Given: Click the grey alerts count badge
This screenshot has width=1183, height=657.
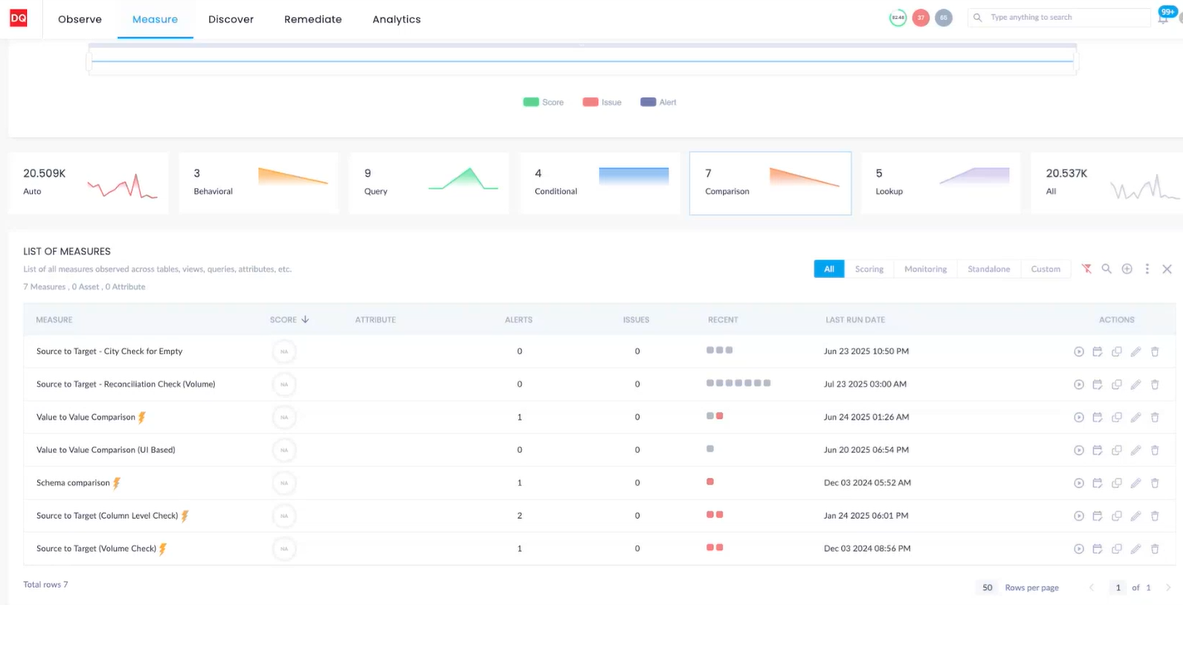Looking at the screenshot, I should (x=943, y=18).
